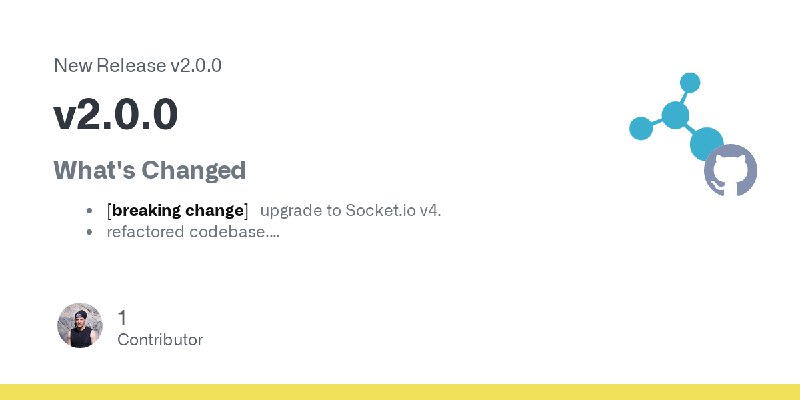Click the 'New Release v2.0.0' subtitle
The height and width of the screenshot is (400, 800).
[x=137, y=65]
